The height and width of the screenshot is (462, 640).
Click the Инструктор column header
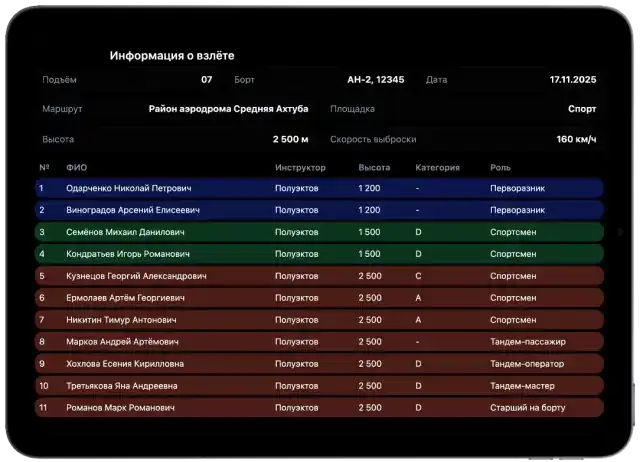coord(300,167)
